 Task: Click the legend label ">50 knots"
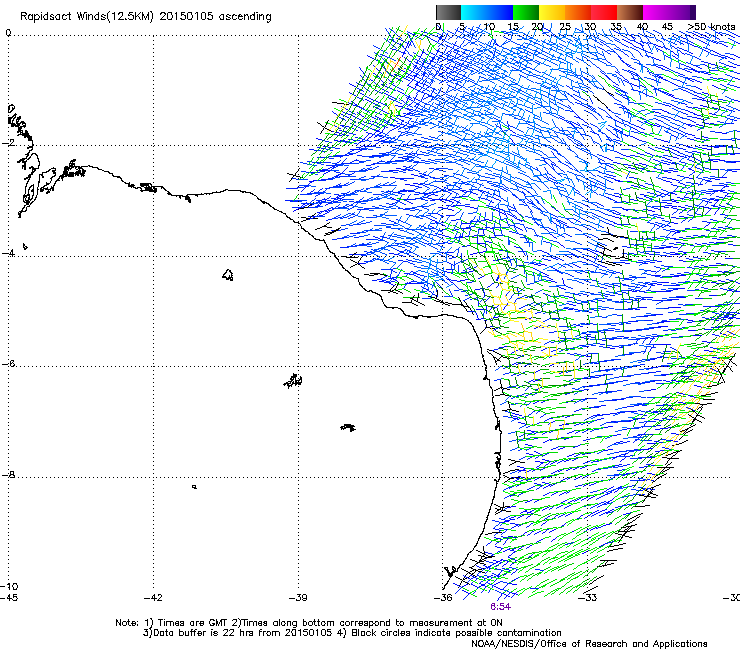point(711,26)
